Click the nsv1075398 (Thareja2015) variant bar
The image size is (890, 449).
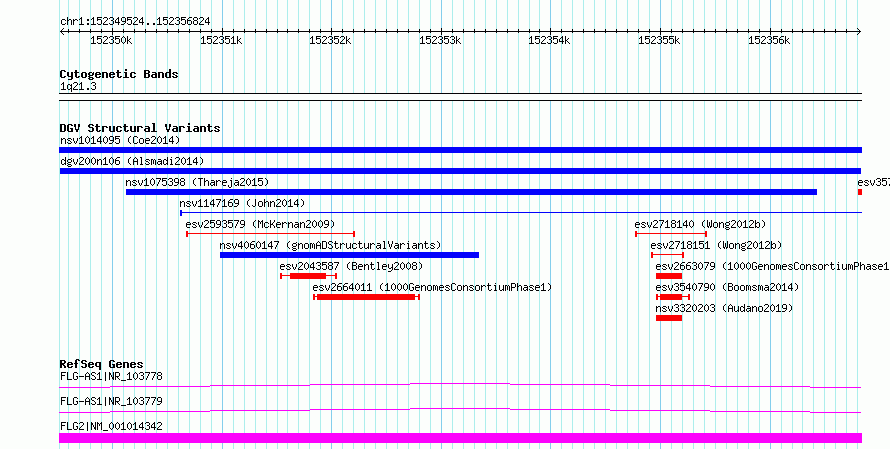tap(471, 192)
